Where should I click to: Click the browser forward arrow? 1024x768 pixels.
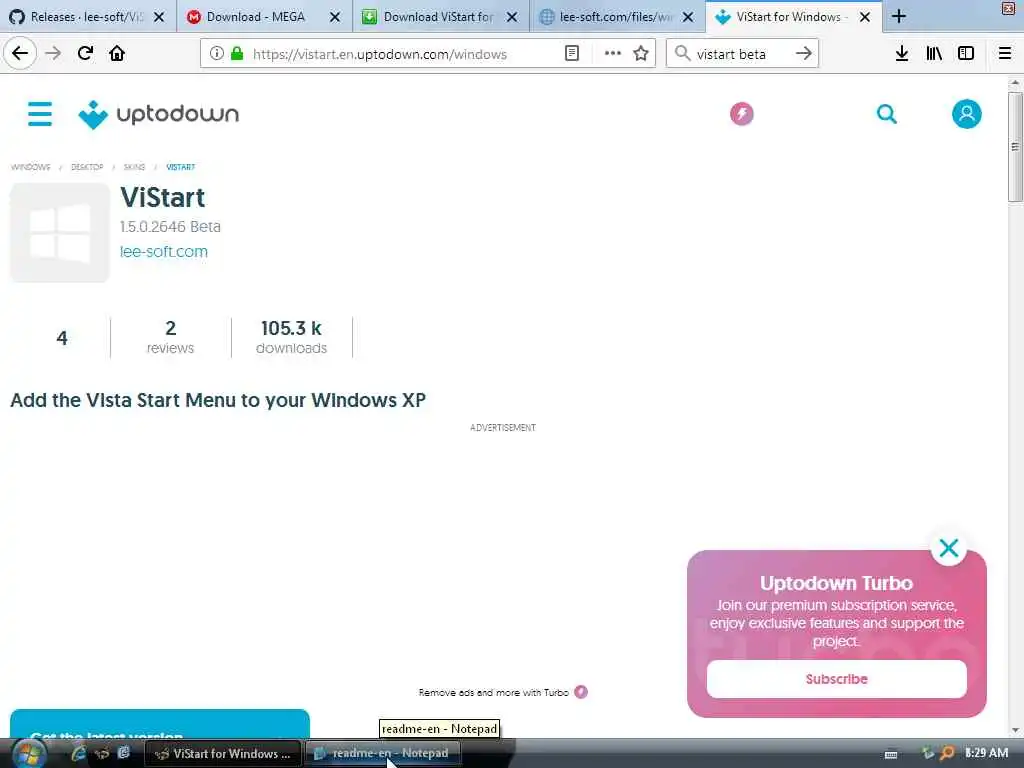click(53, 54)
